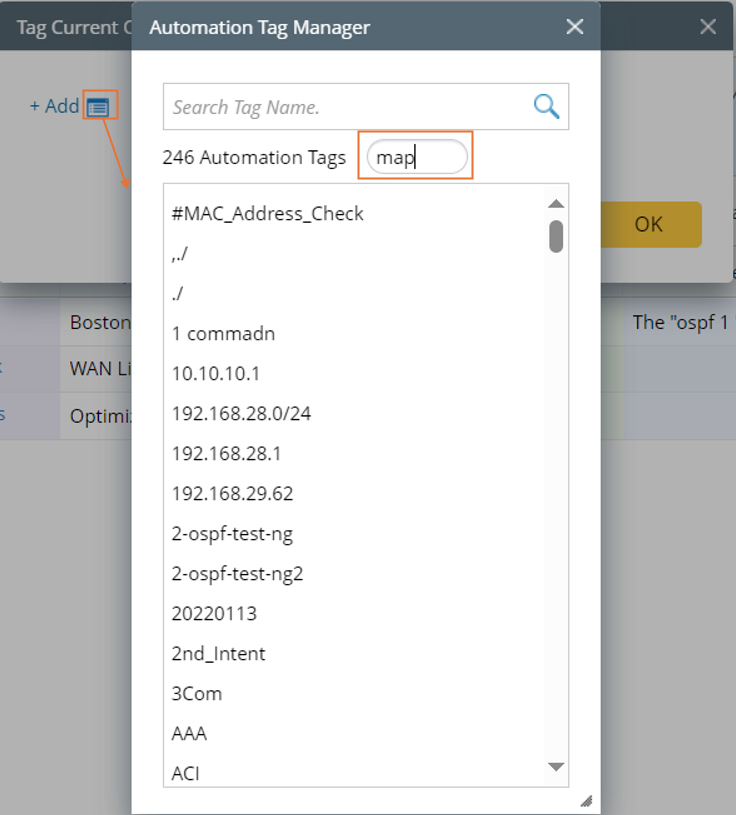Select the 1 commadn tag
This screenshot has height=815, width=736.
223,334
